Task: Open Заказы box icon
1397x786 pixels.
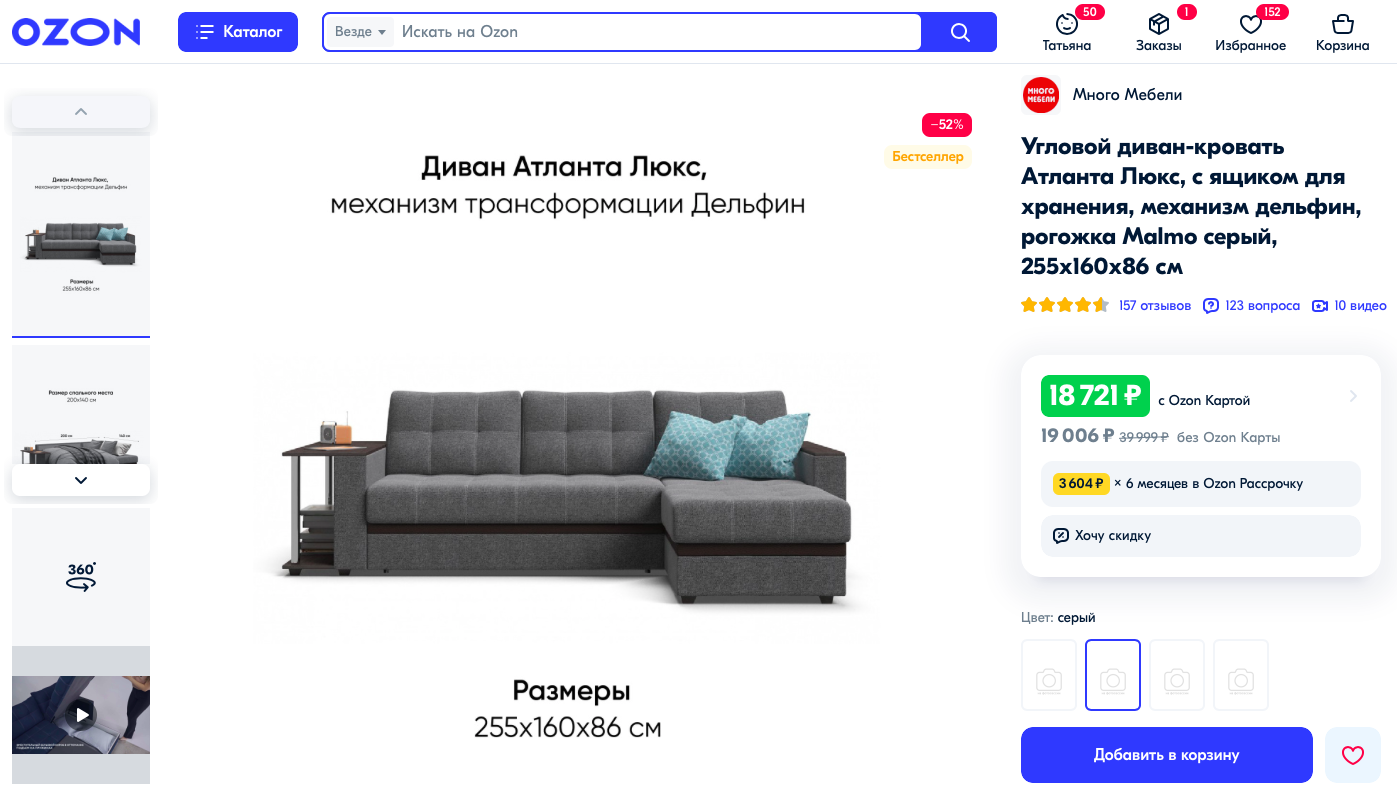Action: (x=1158, y=24)
